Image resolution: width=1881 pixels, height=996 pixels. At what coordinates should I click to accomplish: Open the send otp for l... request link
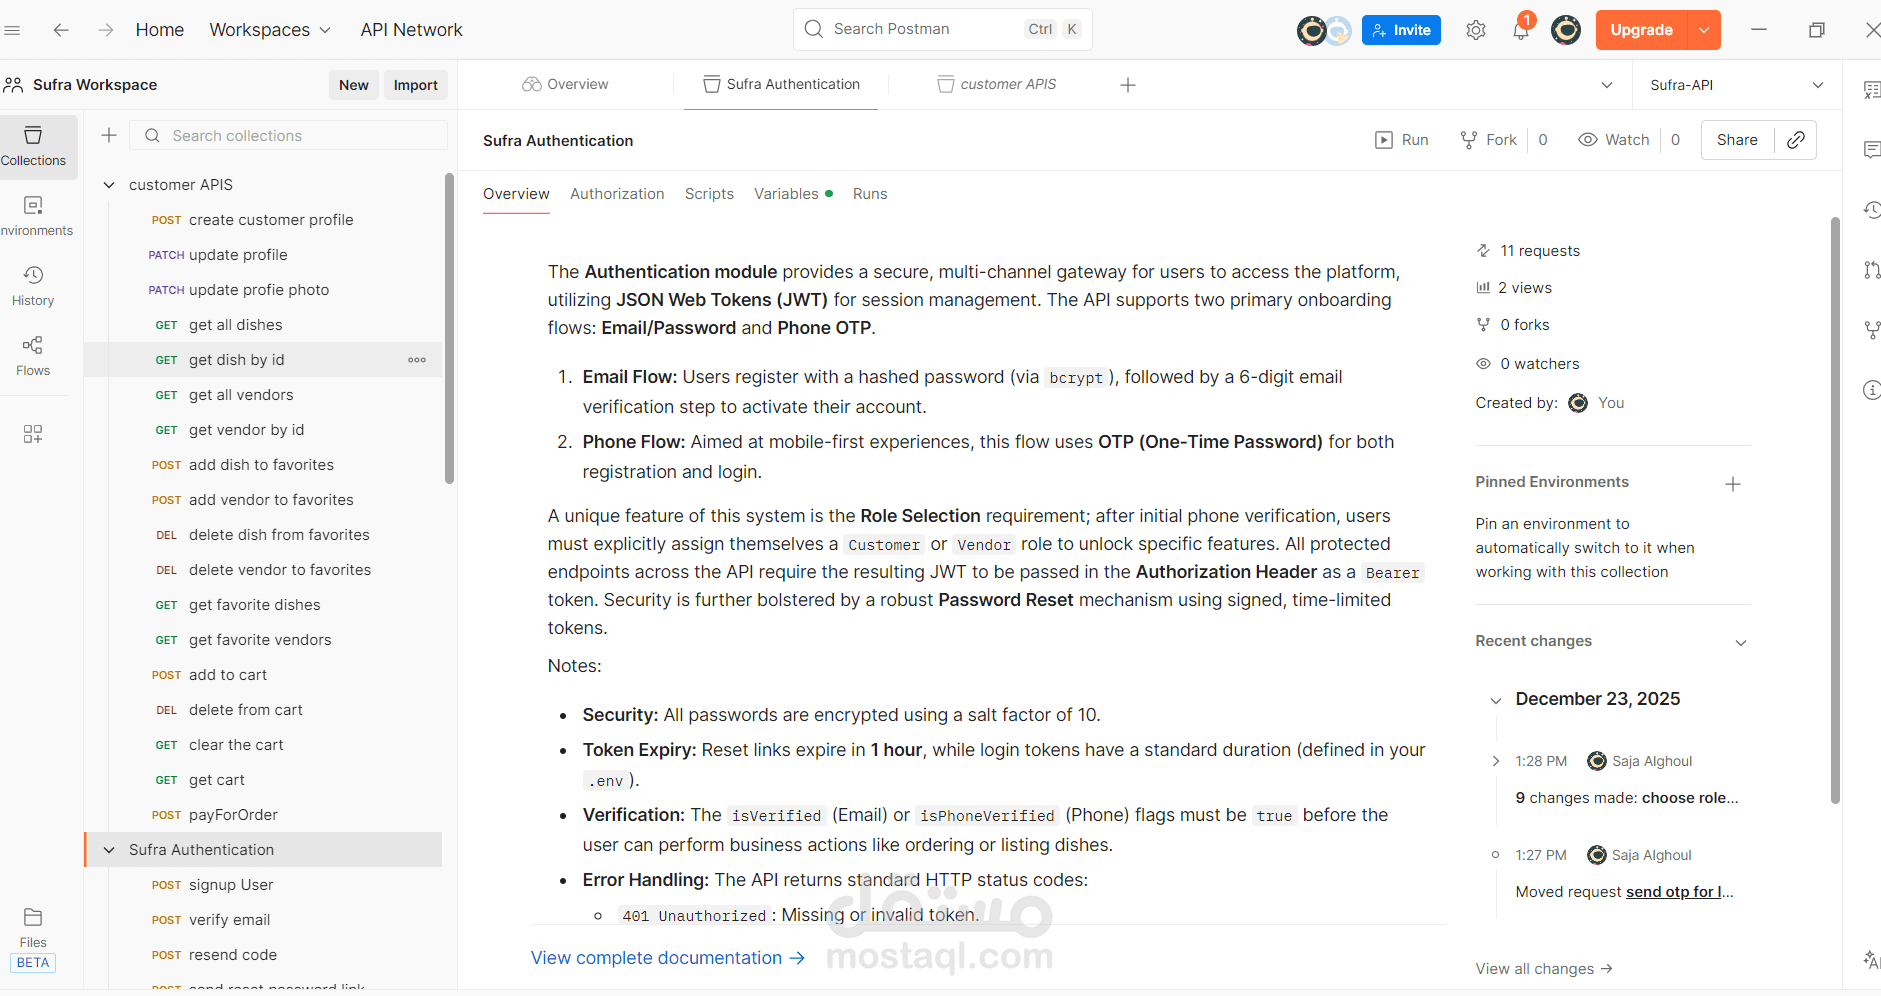1679,892
